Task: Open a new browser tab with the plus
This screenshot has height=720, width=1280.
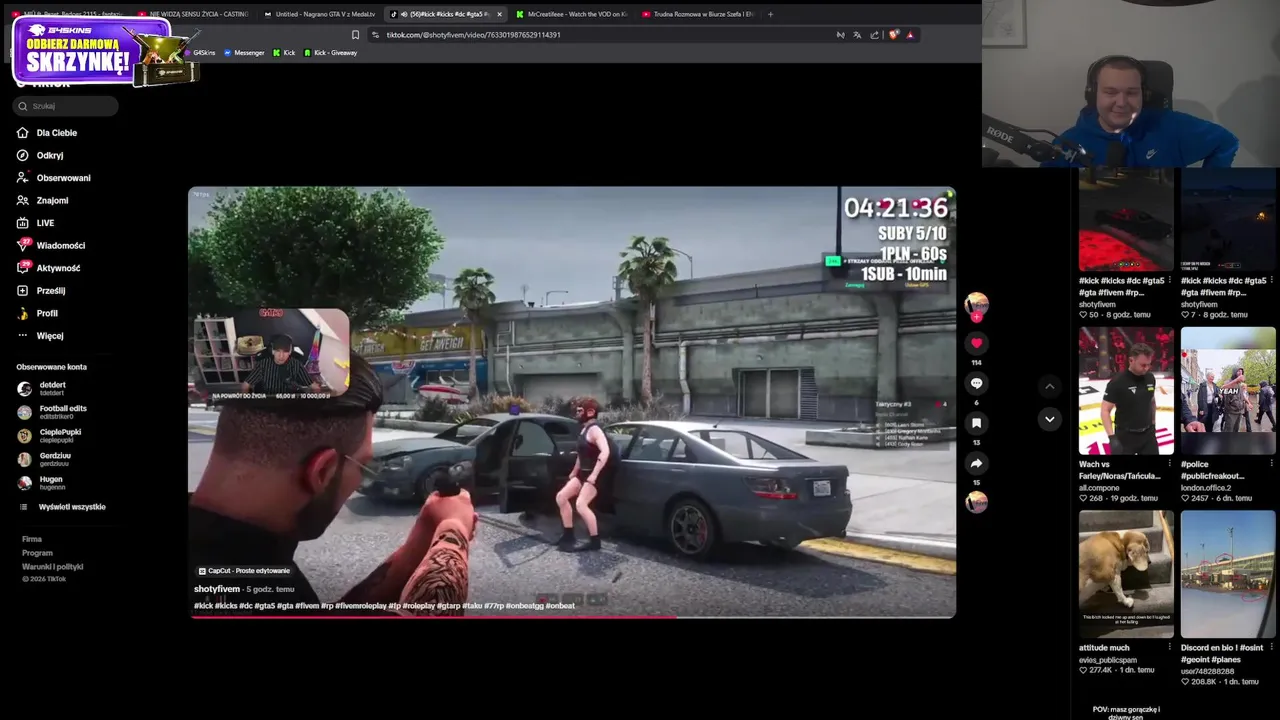Action: [x=770, y=14]
